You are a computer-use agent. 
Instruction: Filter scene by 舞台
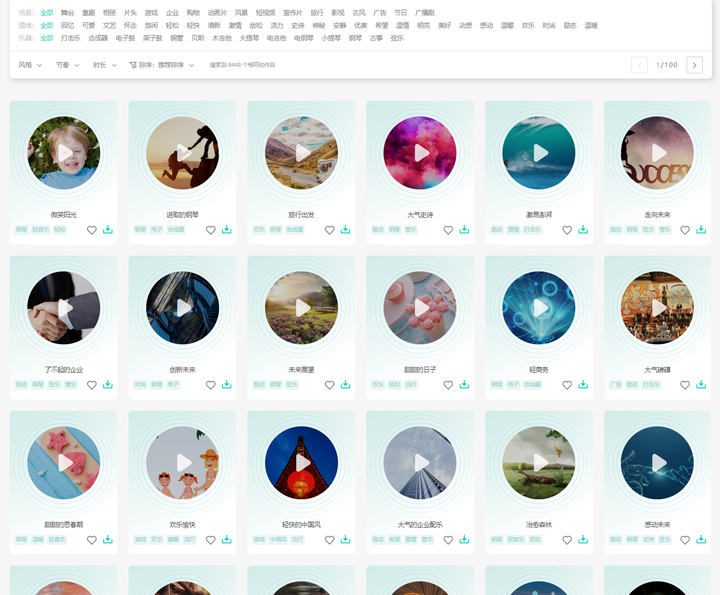68,13
